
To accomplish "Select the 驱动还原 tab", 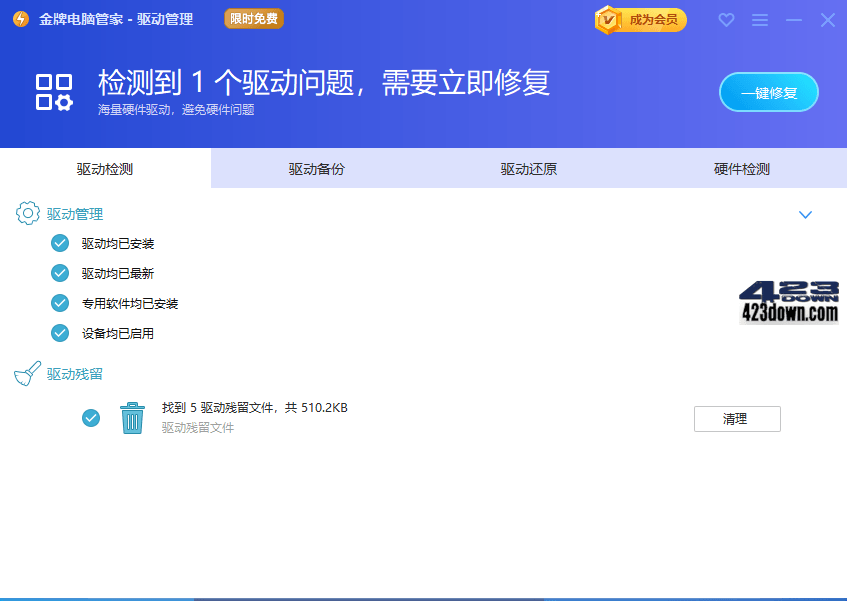I will point(527,168).
